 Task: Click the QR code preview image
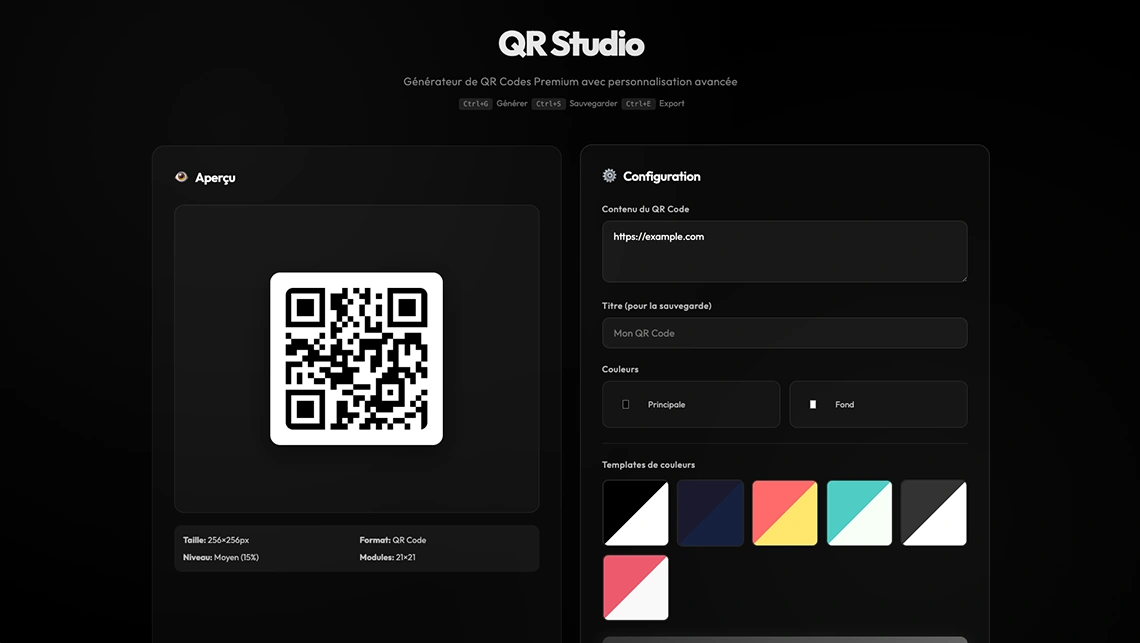pos(356,359)
